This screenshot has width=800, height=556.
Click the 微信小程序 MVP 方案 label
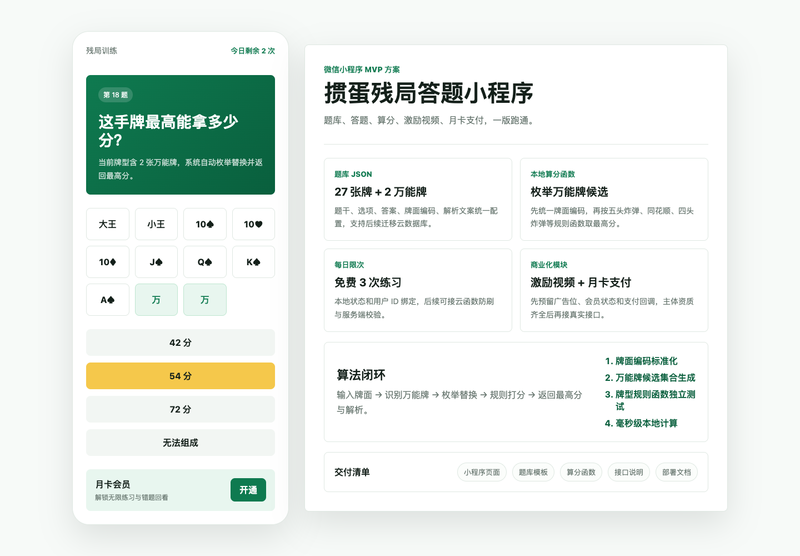point(362,69)
